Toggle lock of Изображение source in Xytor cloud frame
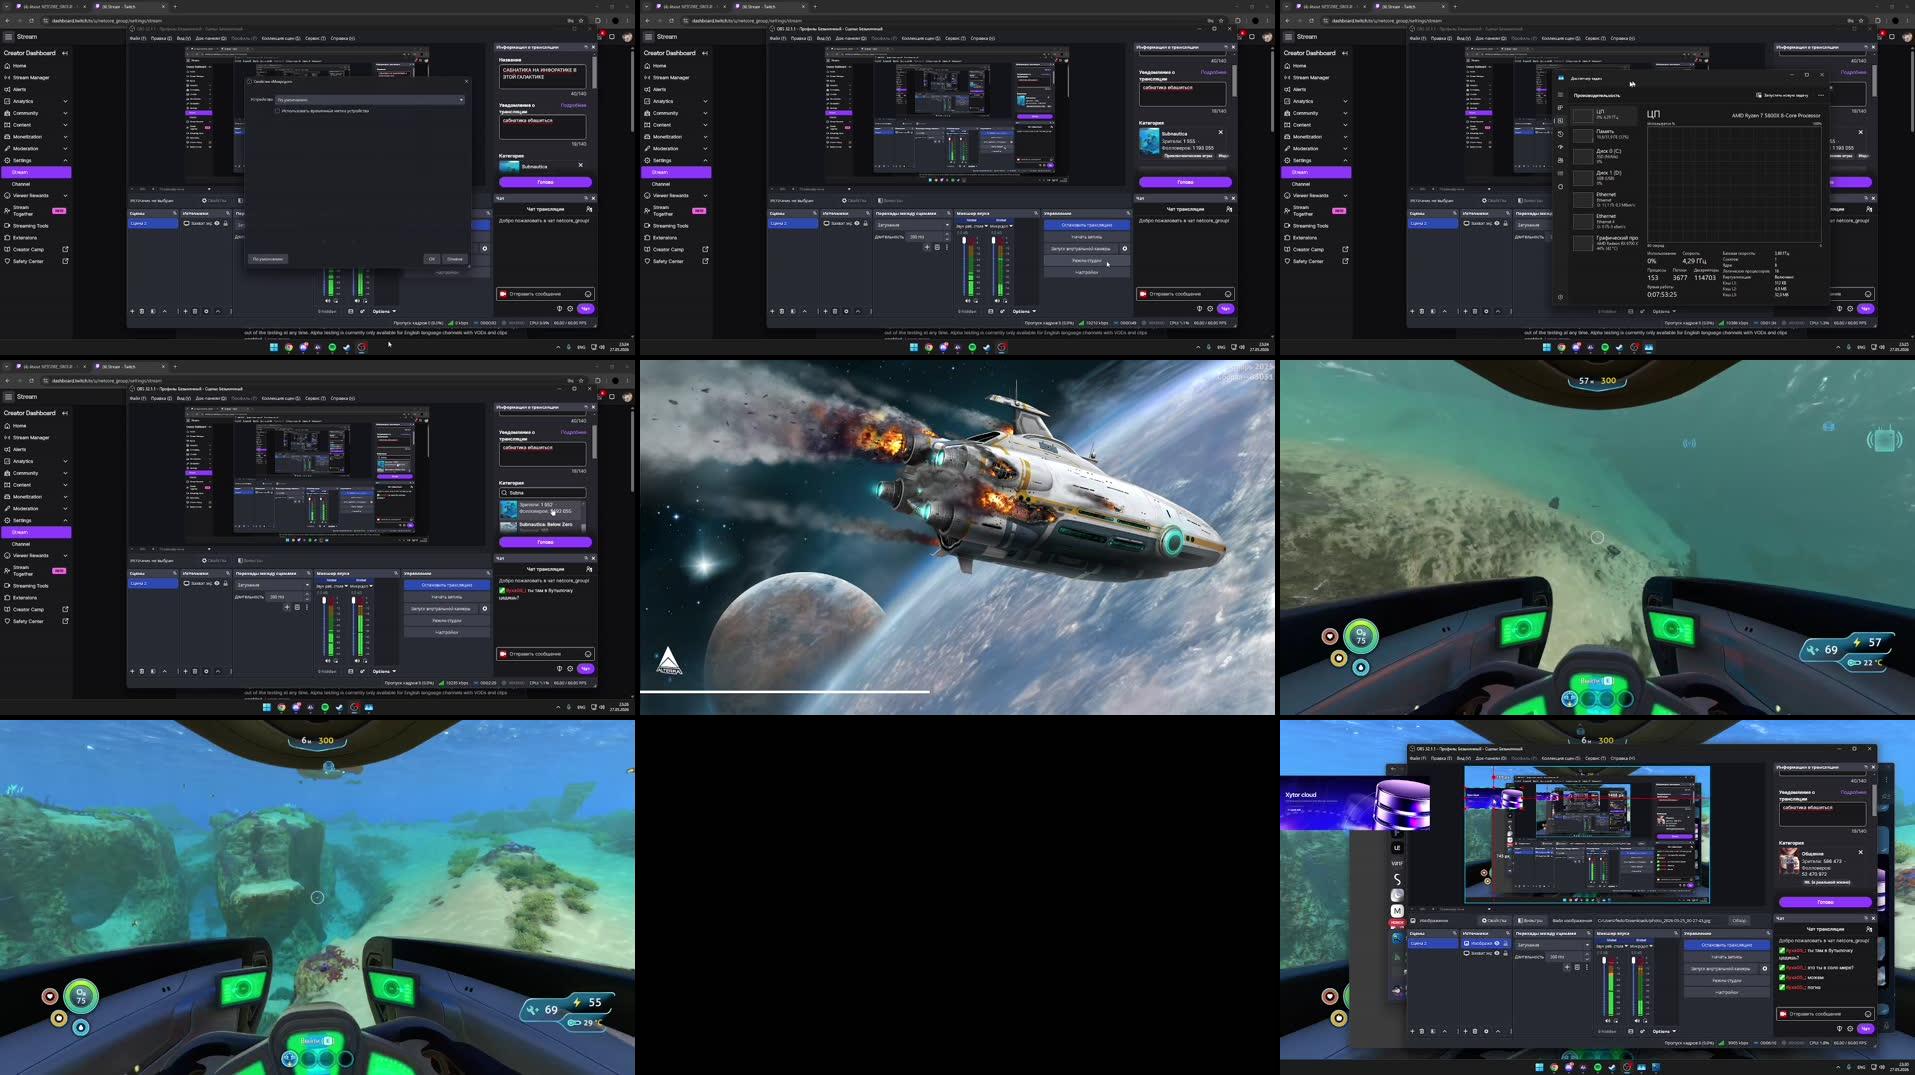The image size is (1915, 1075). pyautogui.click(x=1505, y=943)
